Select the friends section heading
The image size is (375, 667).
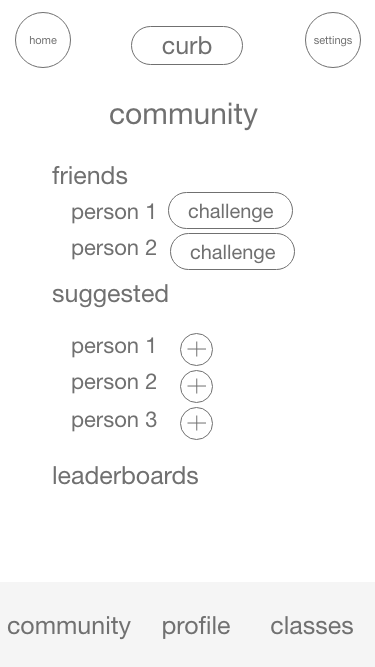click(90, 175)
